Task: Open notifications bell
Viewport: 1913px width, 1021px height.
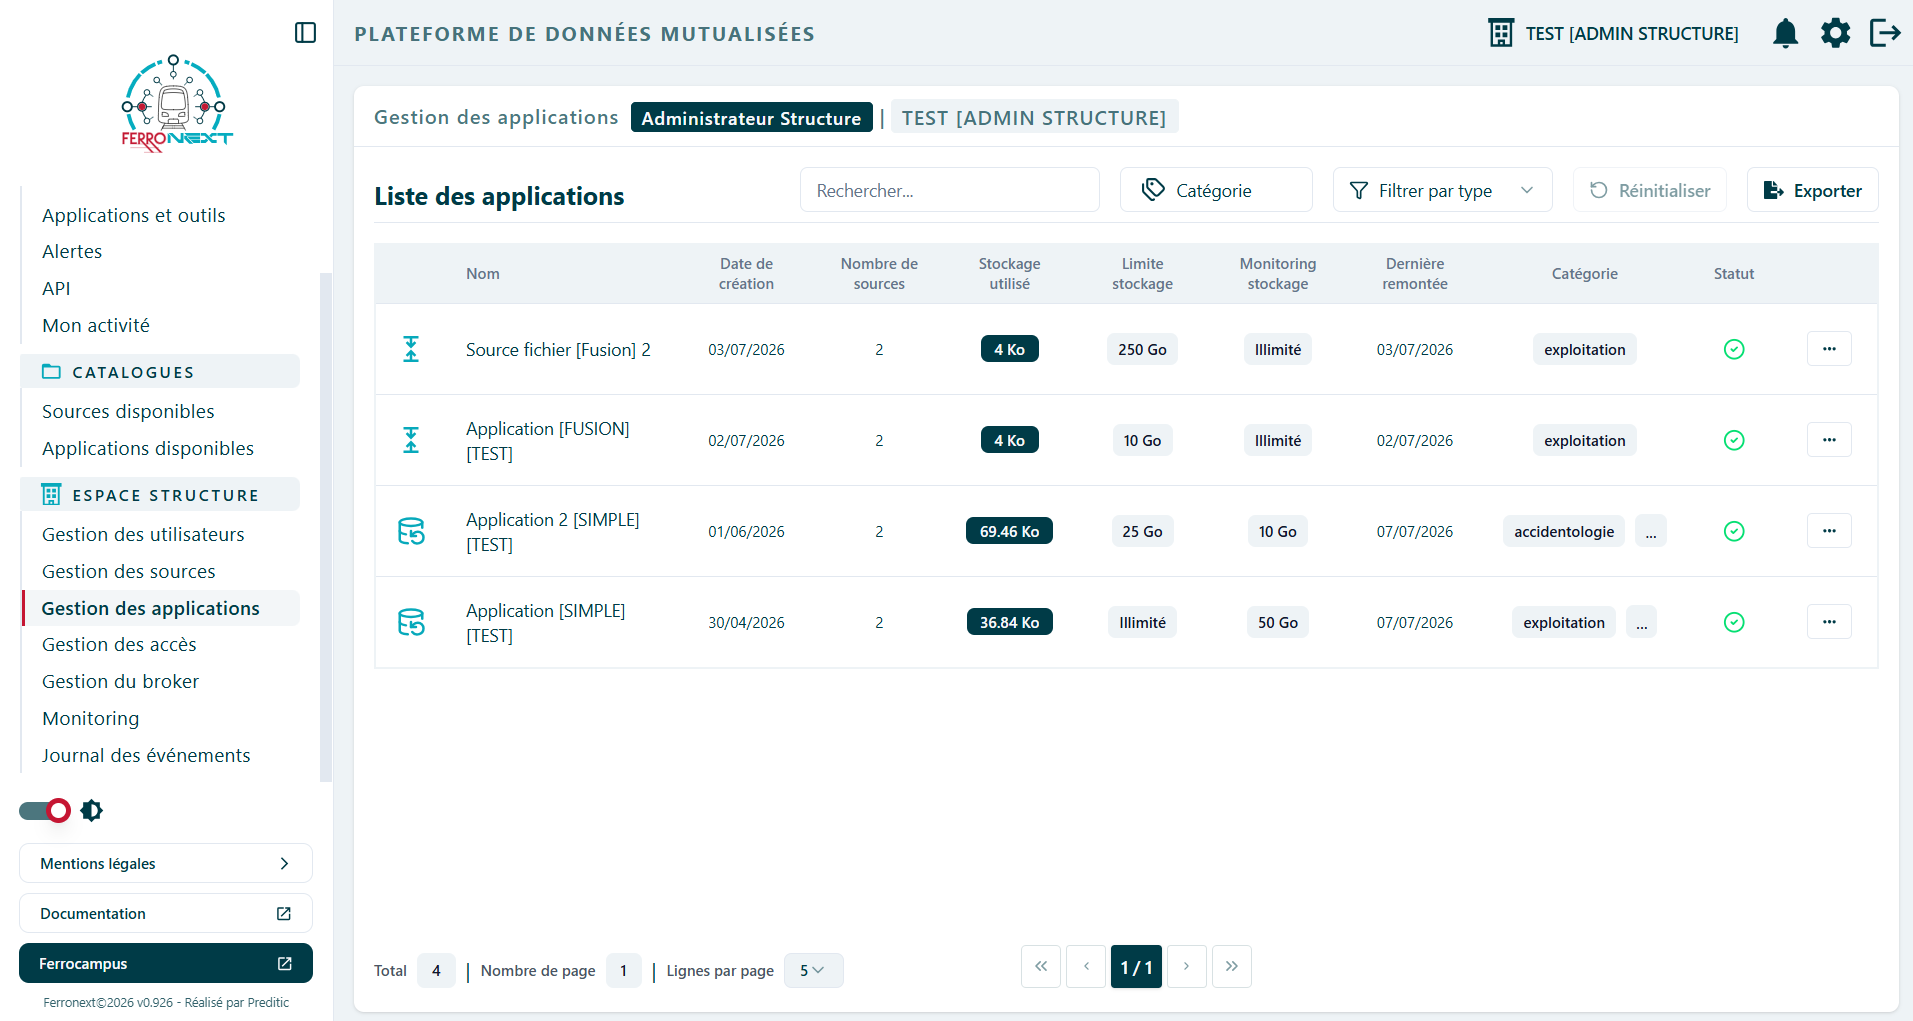Action: (1785, 33)
